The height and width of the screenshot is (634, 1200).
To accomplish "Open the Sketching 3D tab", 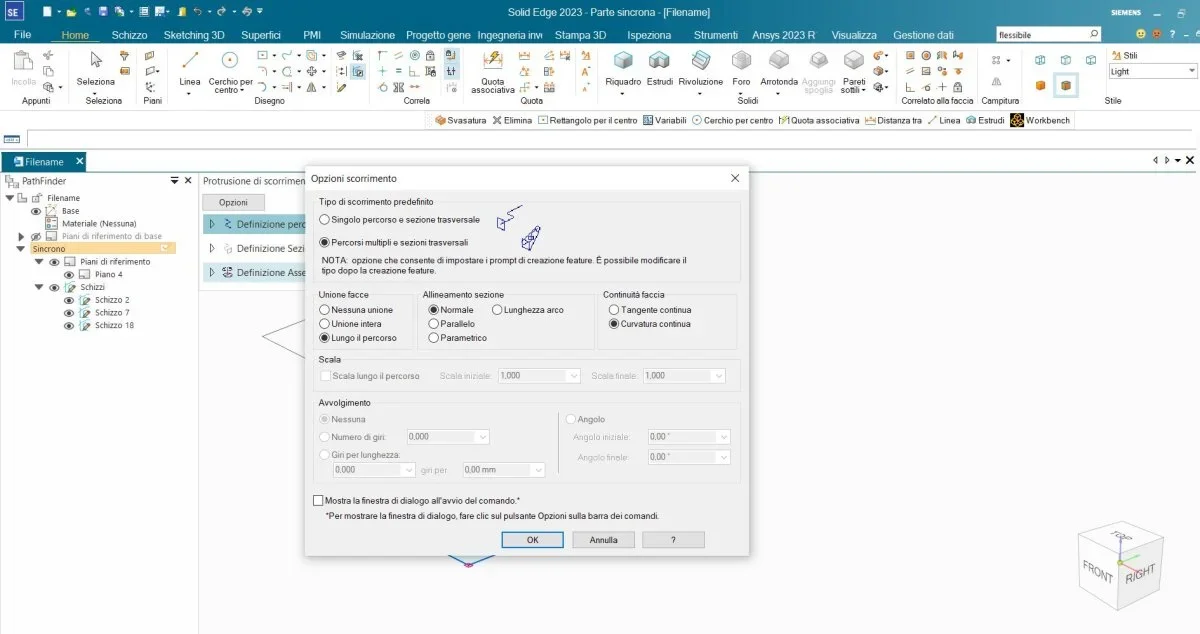I will pyautogui.click(x=194, y=34).
